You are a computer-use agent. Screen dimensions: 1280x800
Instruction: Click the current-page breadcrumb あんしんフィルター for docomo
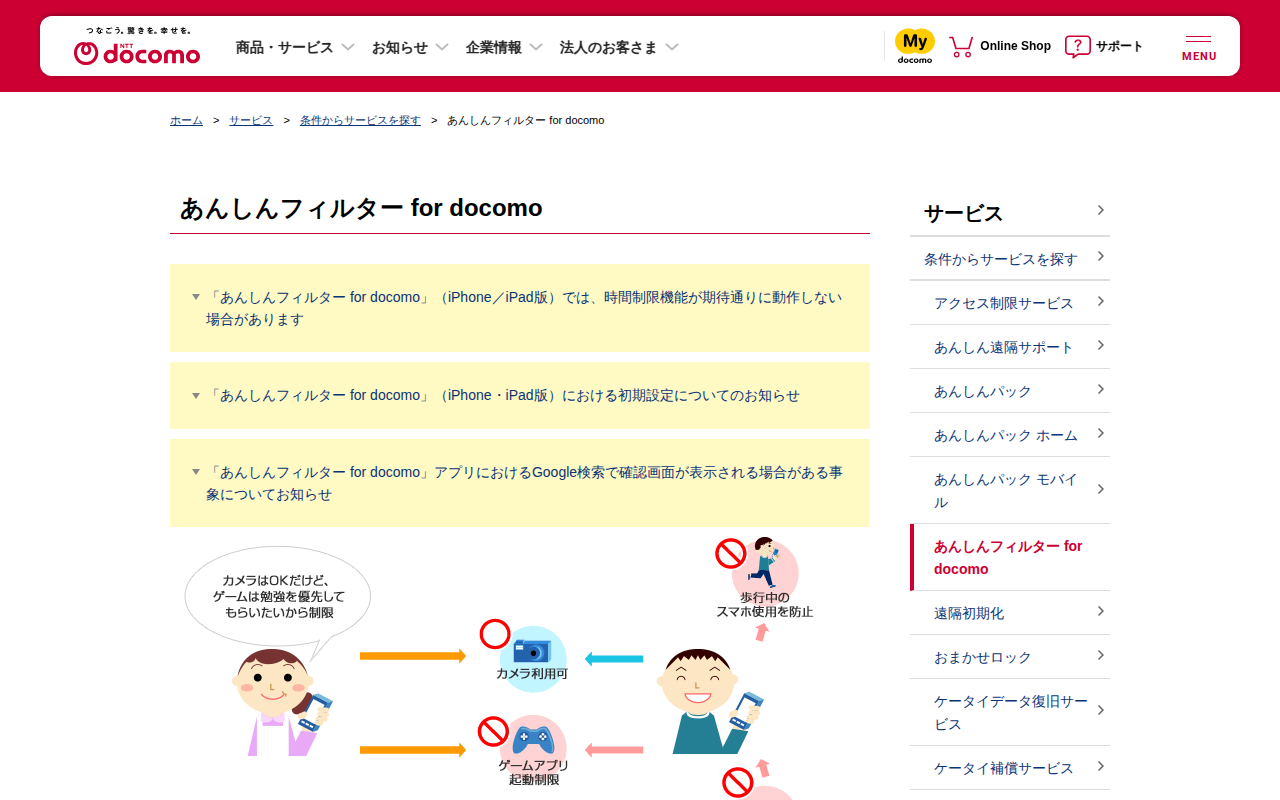pos(525,120)
